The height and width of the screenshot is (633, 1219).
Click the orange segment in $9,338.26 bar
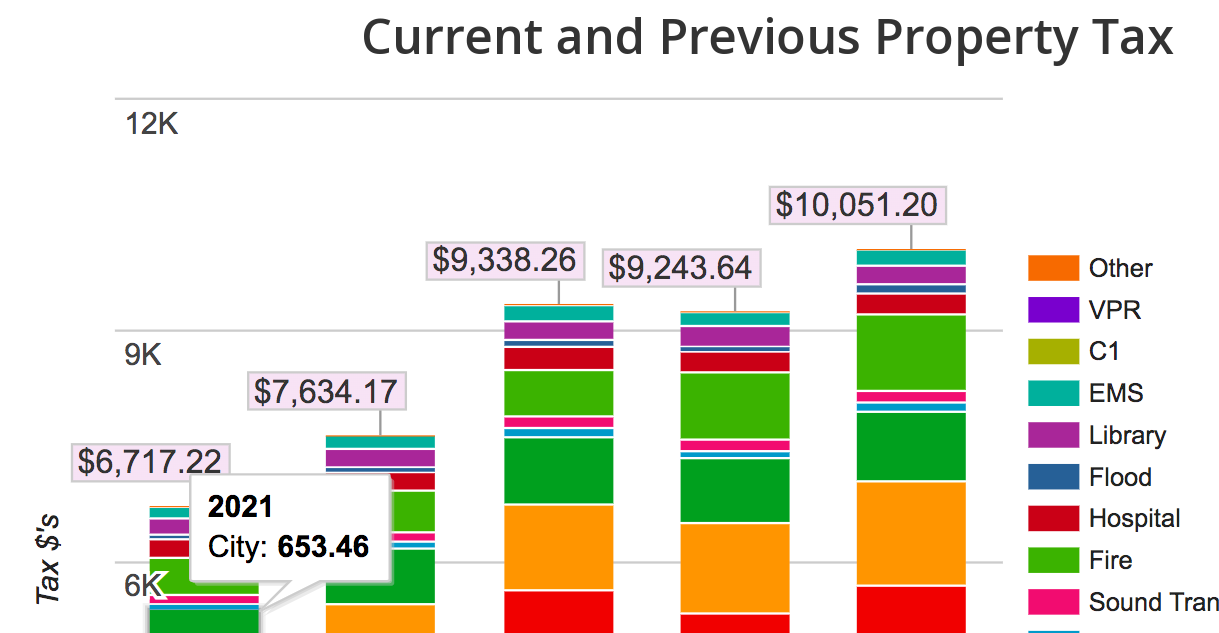[559, 547]
